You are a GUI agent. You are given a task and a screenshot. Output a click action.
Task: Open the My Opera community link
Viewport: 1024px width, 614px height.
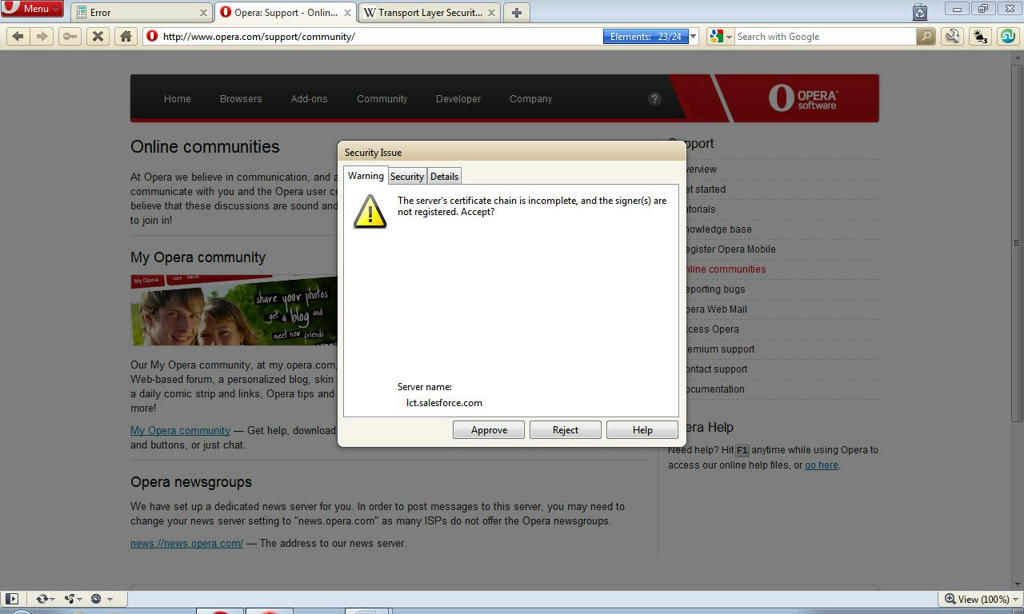[x=180, y=430]
